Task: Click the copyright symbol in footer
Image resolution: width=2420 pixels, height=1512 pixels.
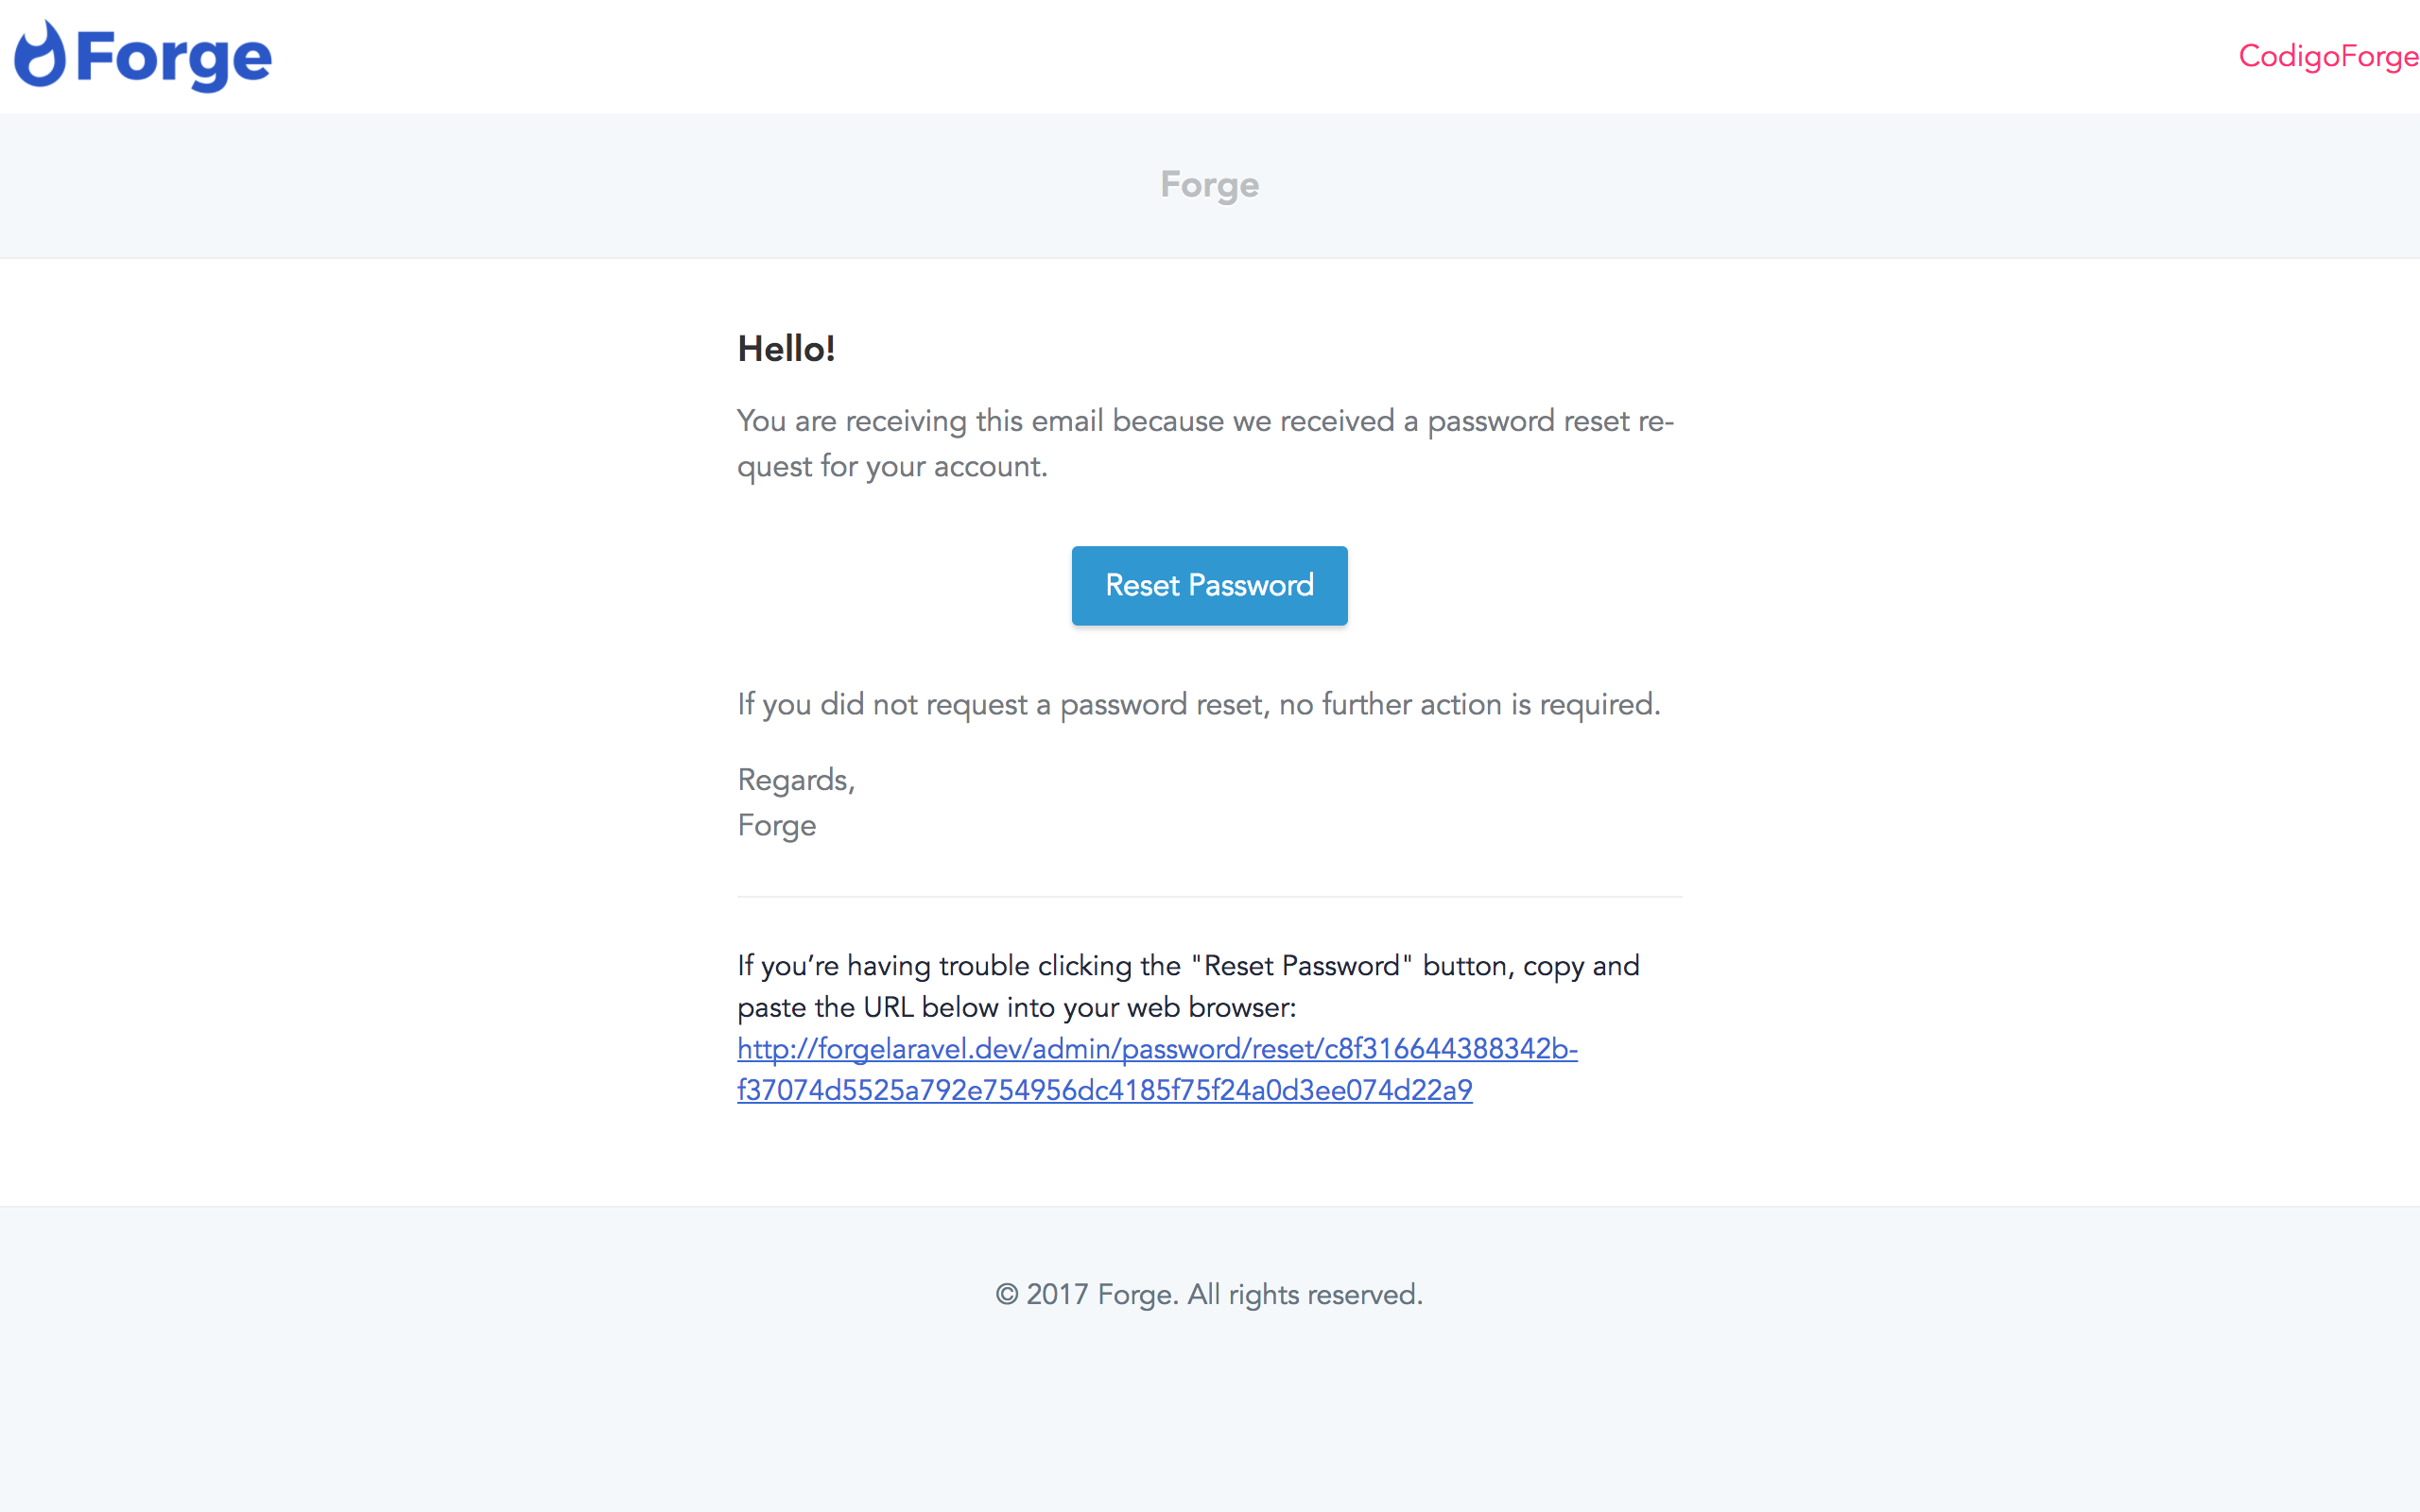Action: pyautogui.click(x=1006, y=1295)
